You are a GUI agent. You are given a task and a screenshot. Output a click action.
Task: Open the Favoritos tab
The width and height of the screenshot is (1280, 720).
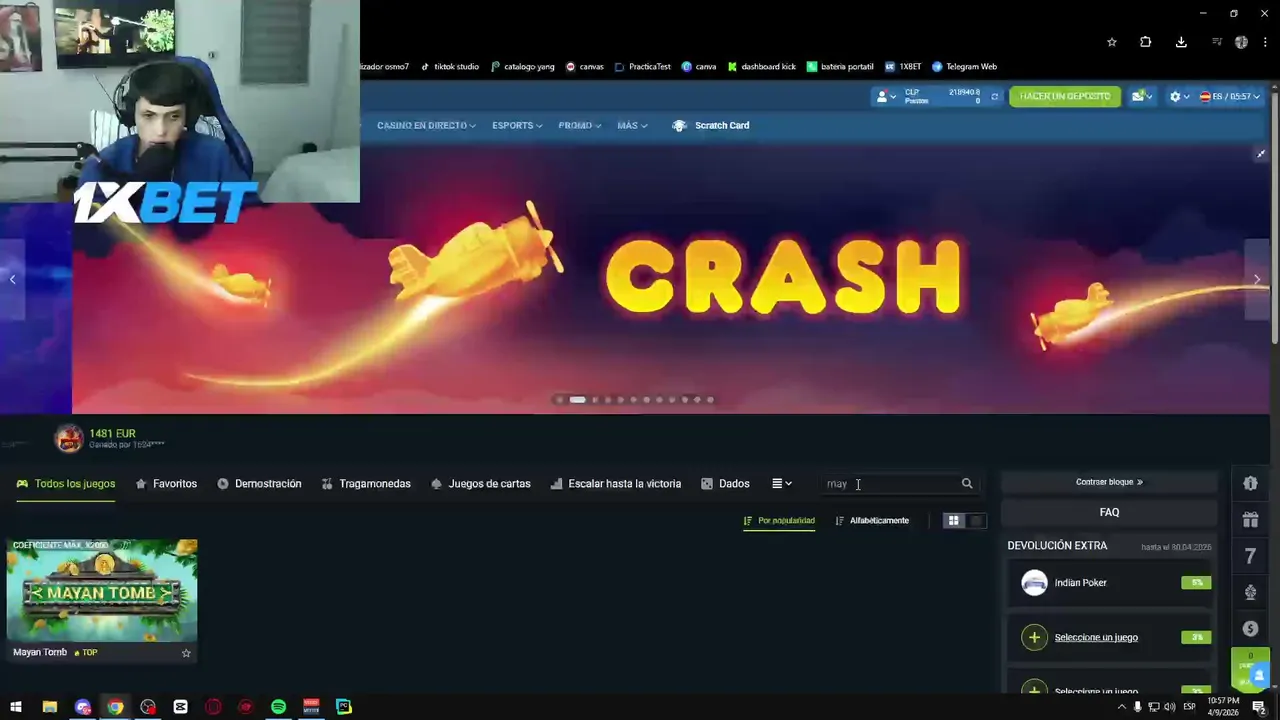[166, 484]
